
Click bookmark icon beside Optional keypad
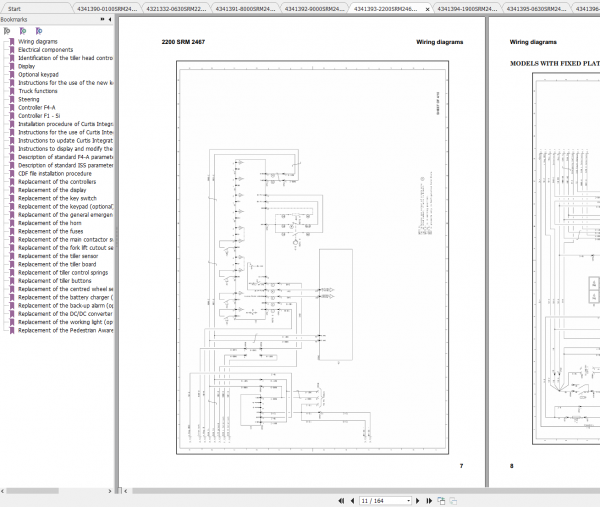click(12, 75)
